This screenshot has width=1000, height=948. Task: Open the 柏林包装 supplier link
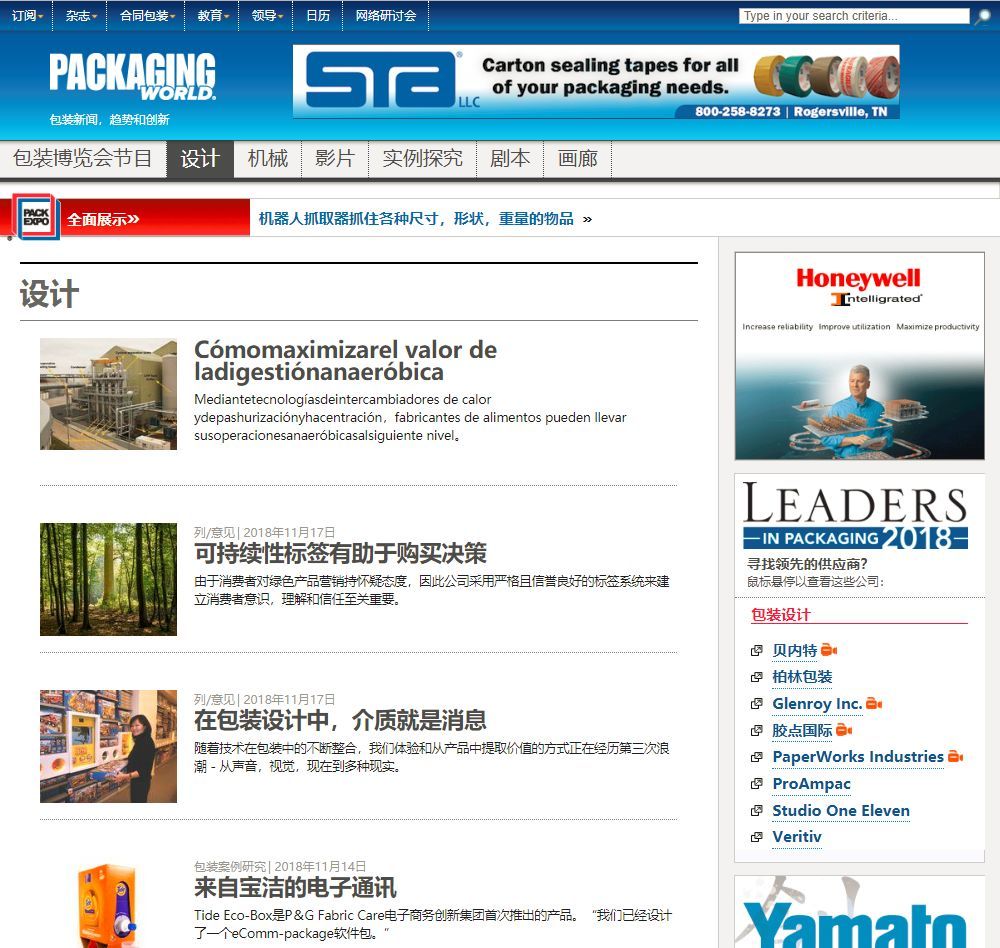(x=802, y=677)
